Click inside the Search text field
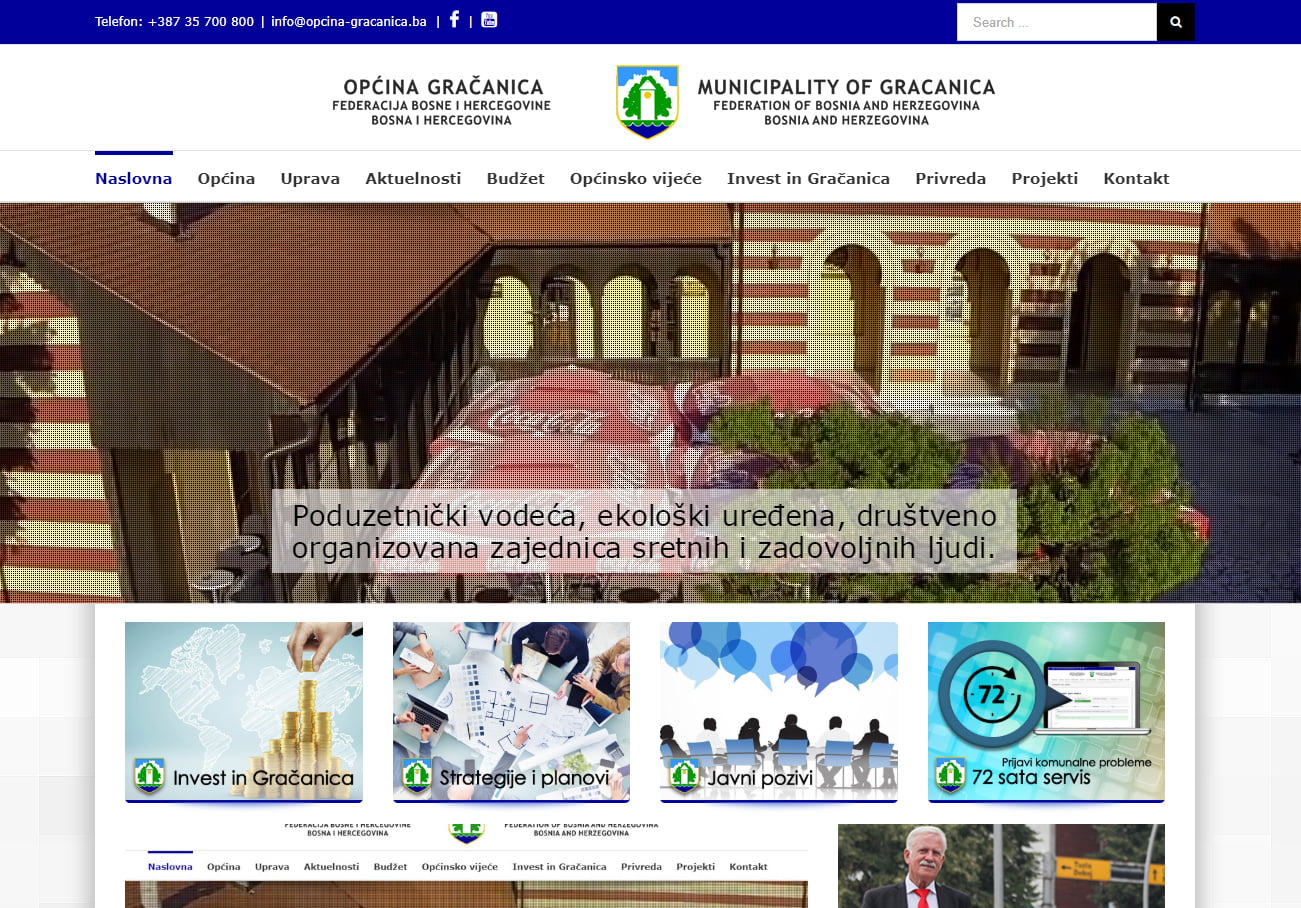The image size is (1301, 908). click(x=1056, y=22)
